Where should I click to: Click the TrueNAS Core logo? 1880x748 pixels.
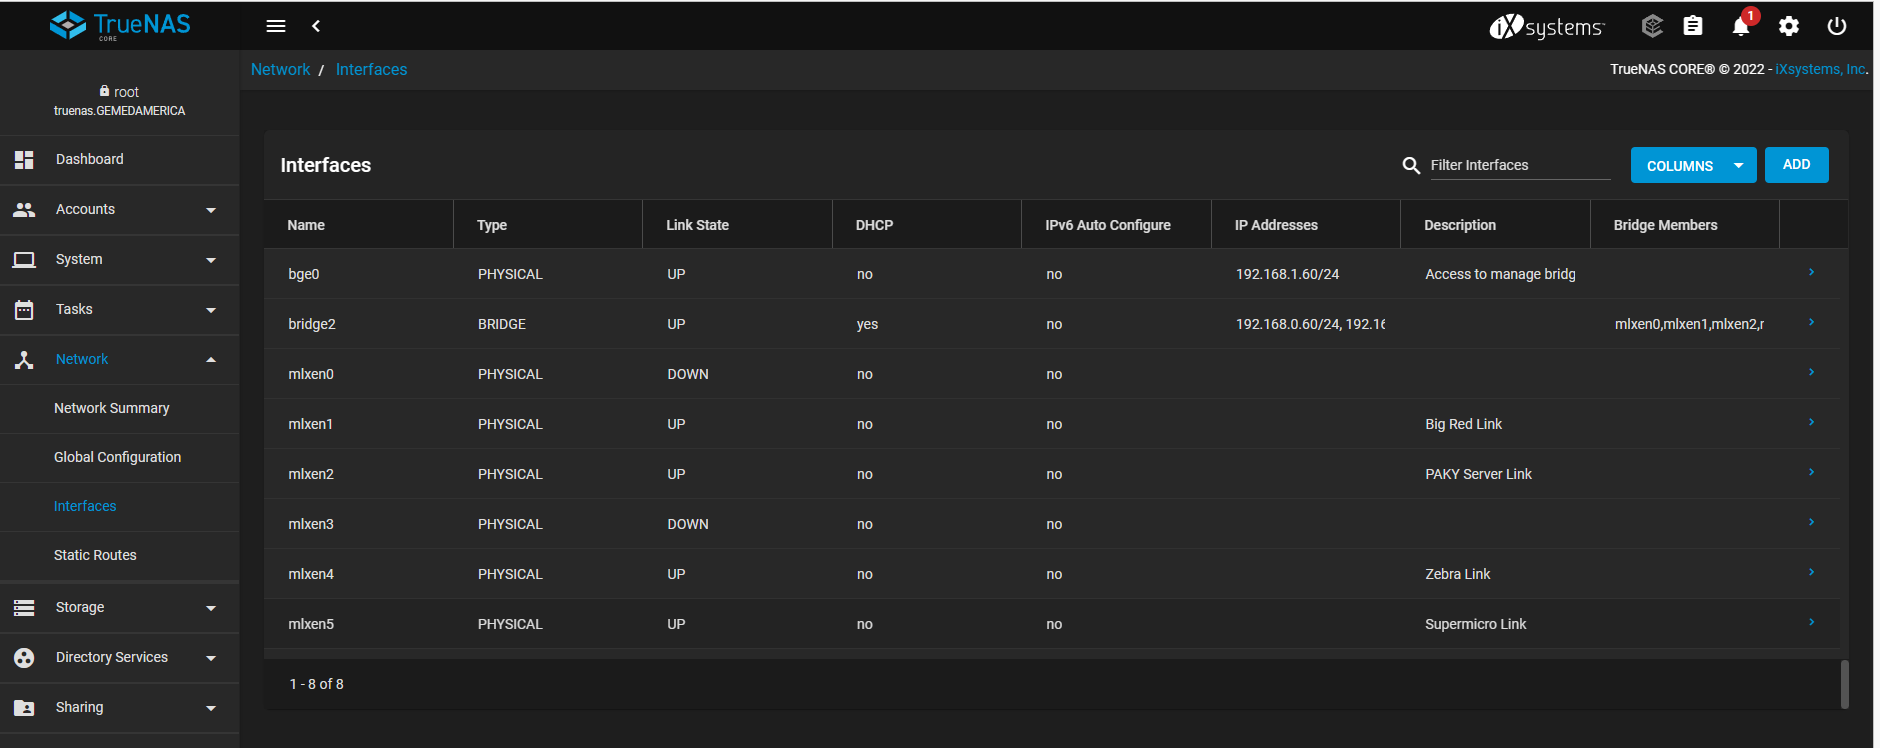[x=120, y=25]
